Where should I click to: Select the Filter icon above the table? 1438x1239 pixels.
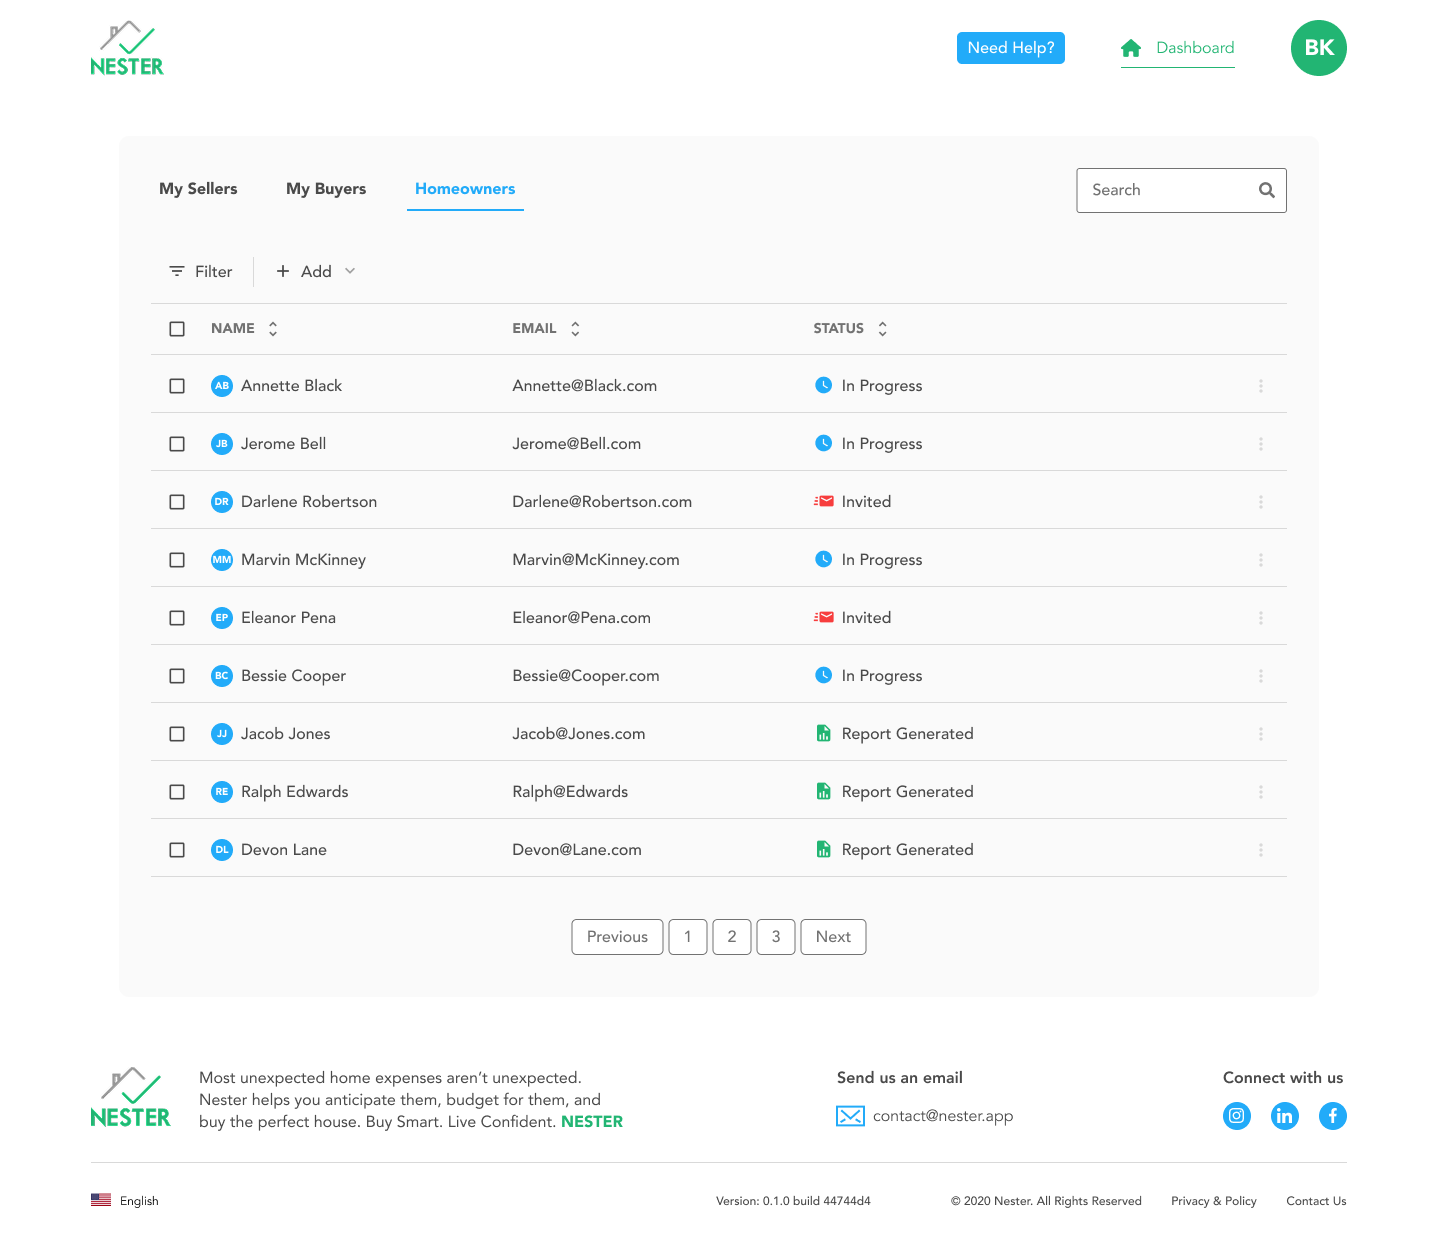coord(176,271)
